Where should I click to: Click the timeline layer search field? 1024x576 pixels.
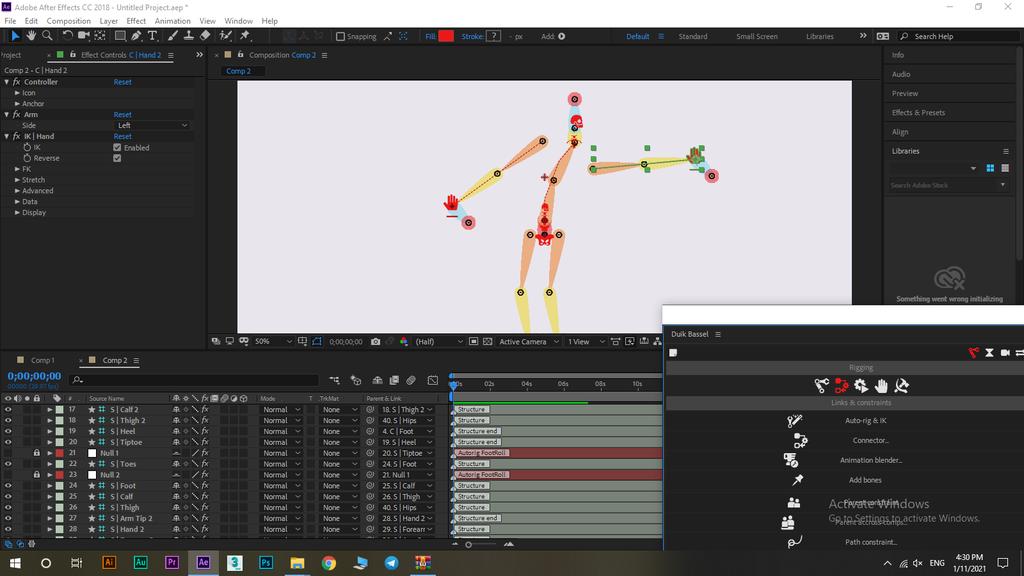[x=194, y=380]
